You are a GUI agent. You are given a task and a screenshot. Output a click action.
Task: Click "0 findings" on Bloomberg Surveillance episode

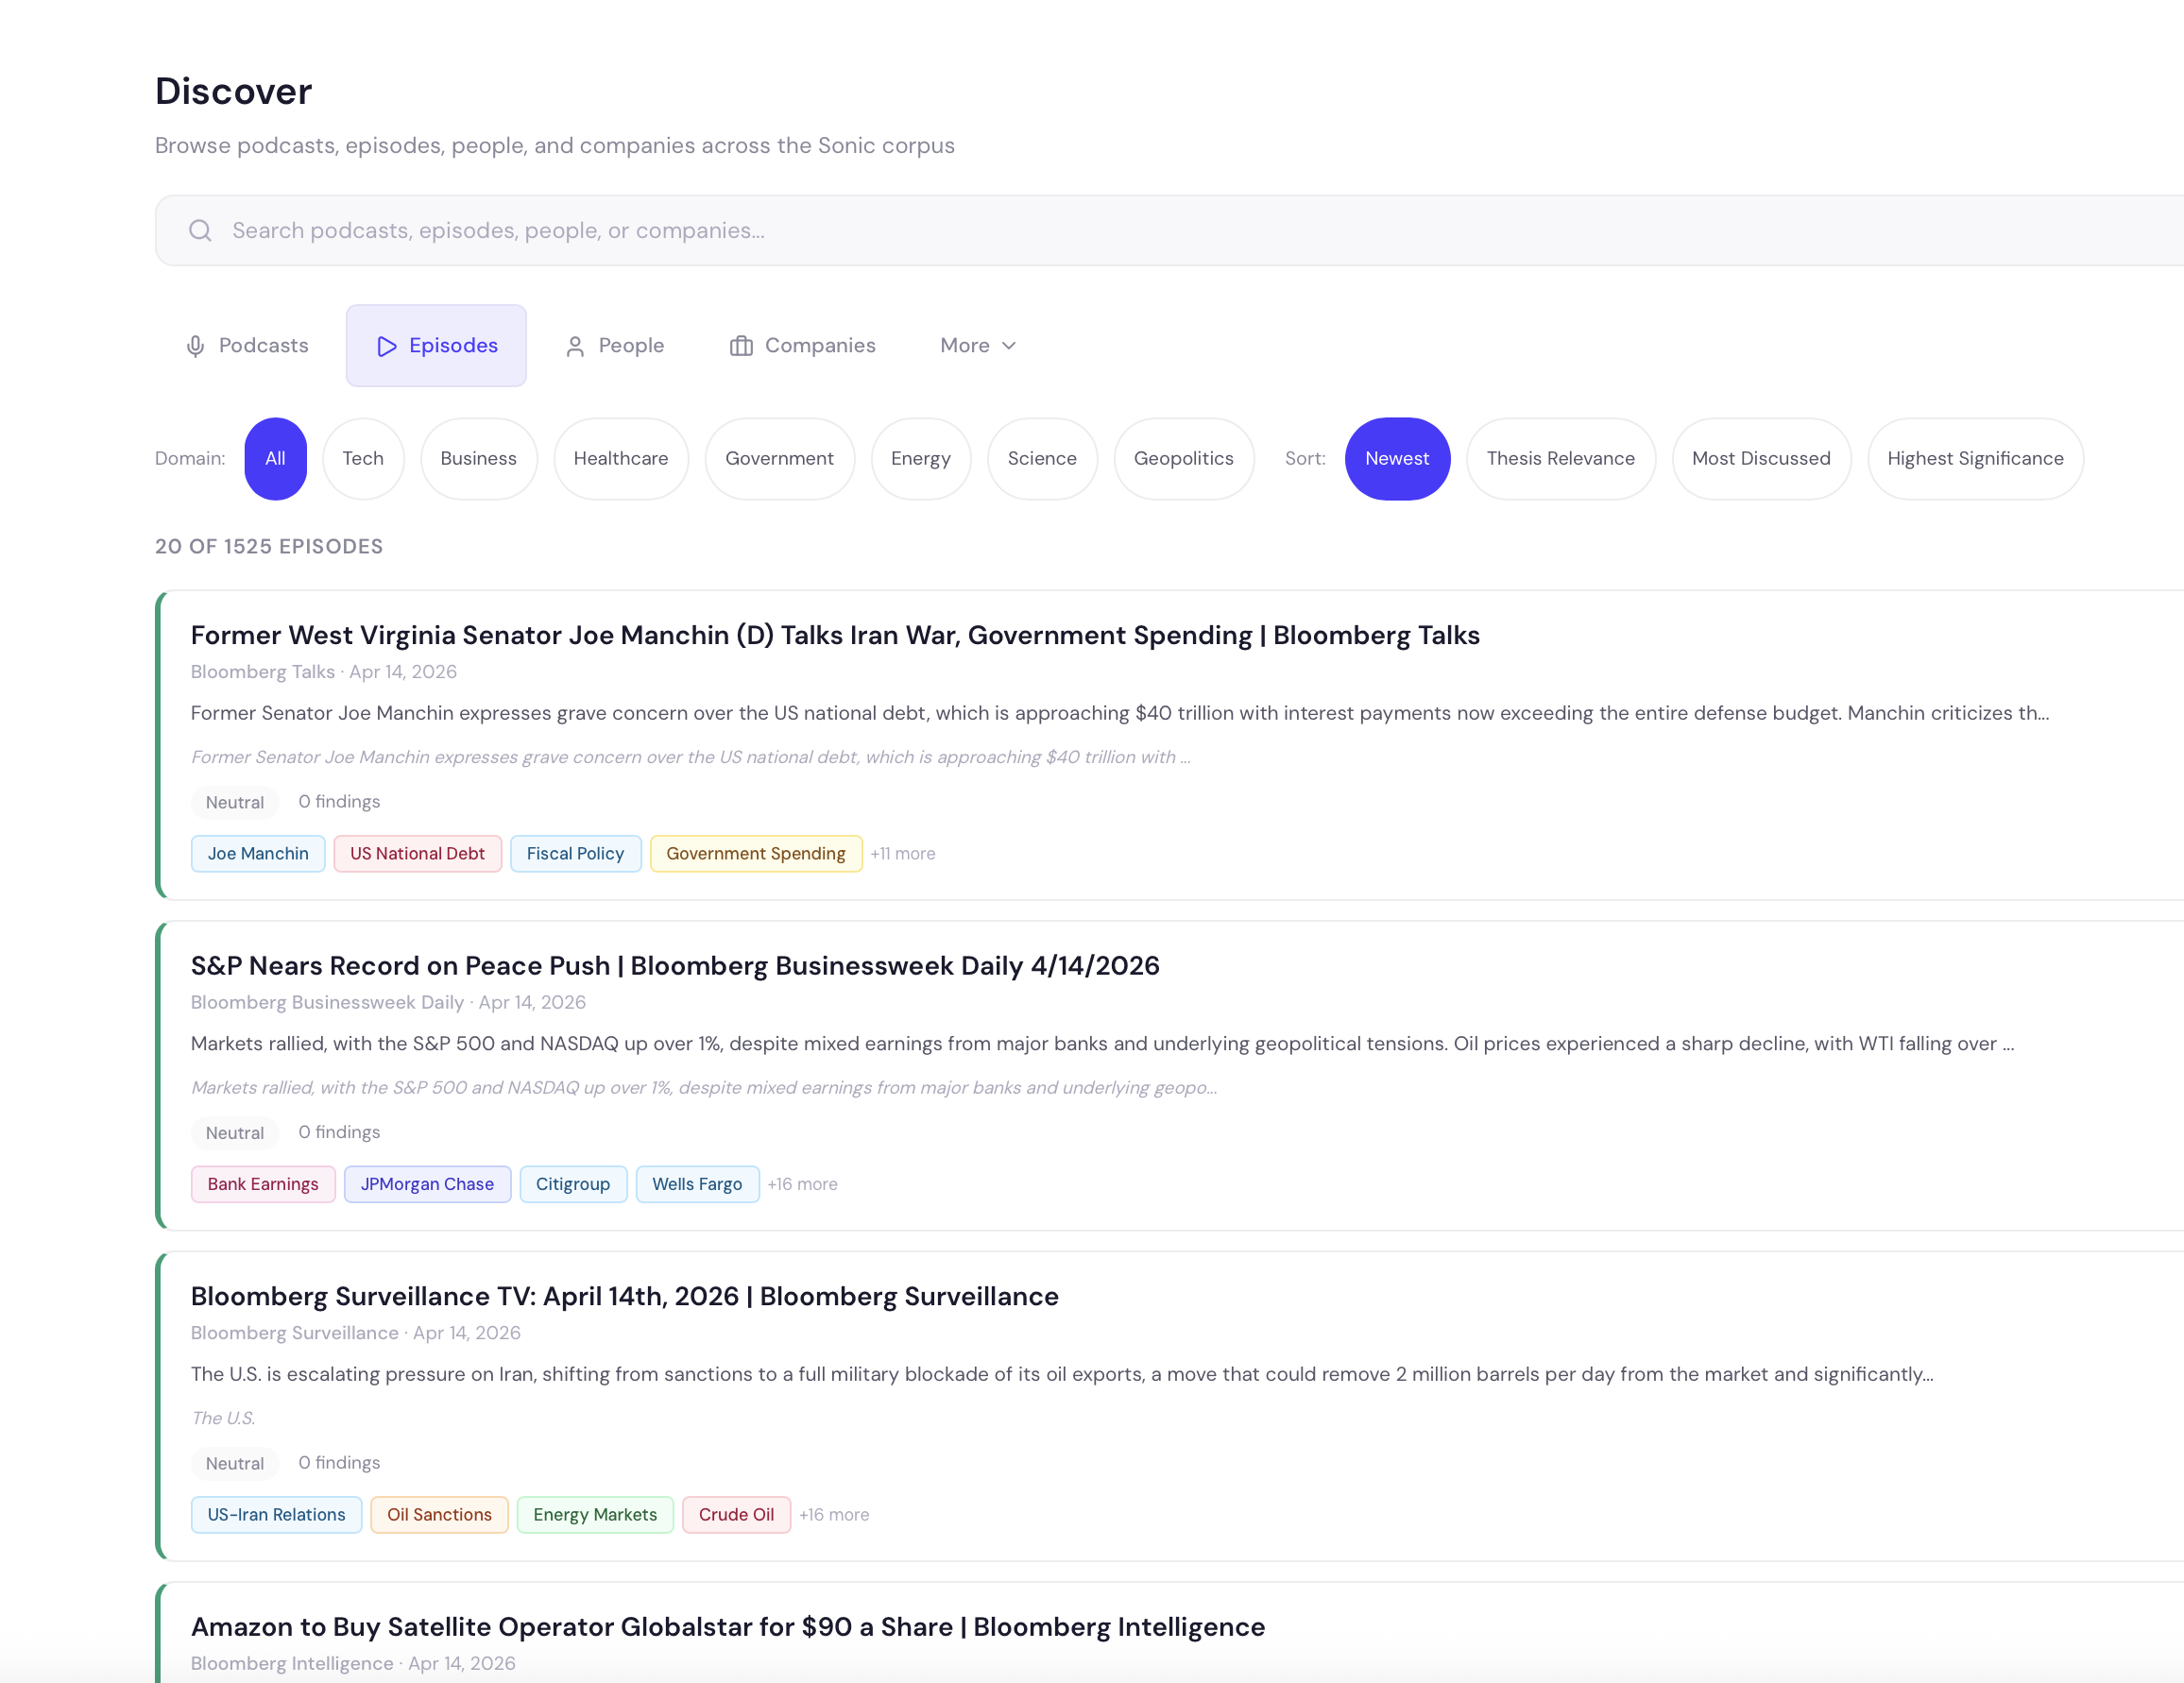tap(339, 1463)
